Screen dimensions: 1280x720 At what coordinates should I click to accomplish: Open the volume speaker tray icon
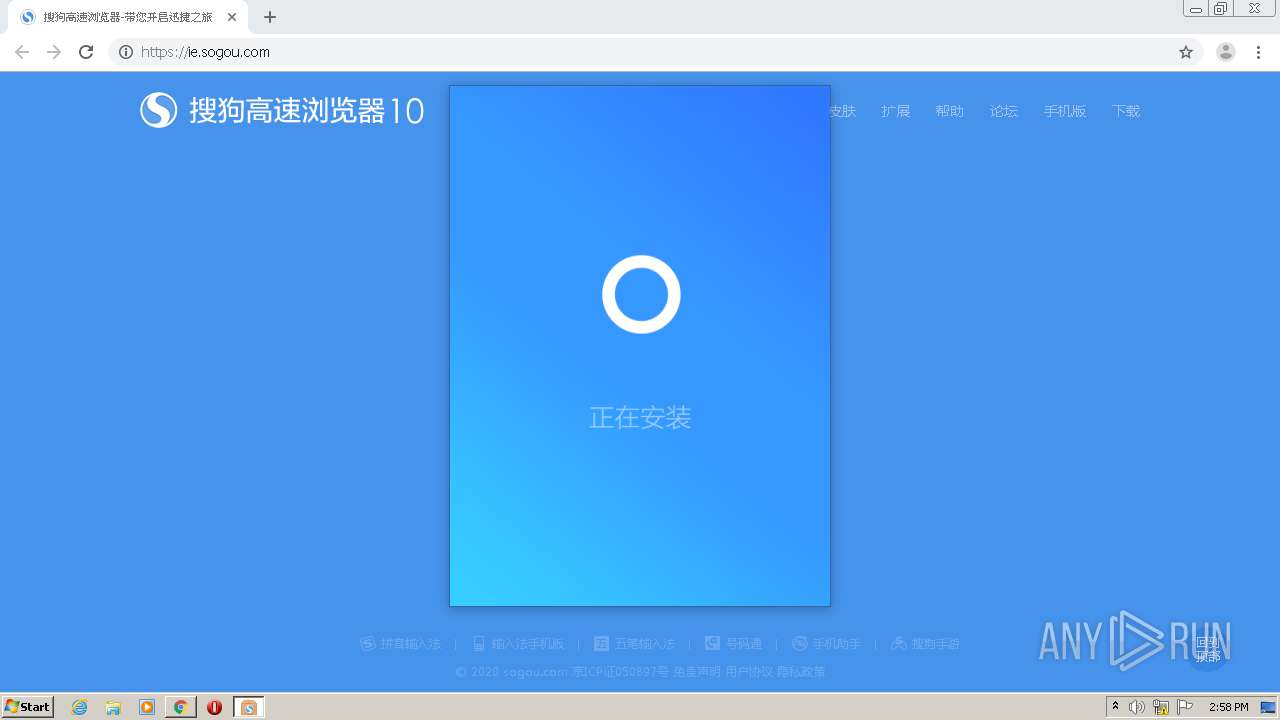tap(1137, 707)
